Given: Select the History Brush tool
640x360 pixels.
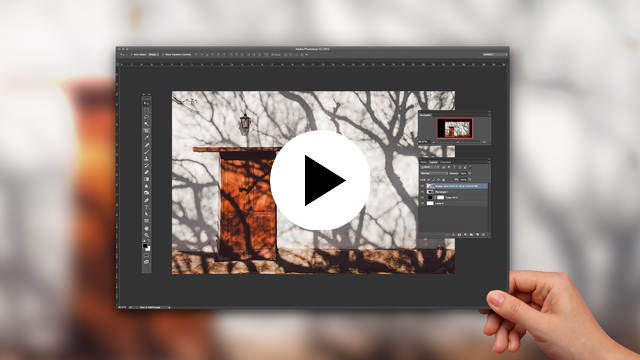Looking at the screenshot, I should (x=147, y=165).
